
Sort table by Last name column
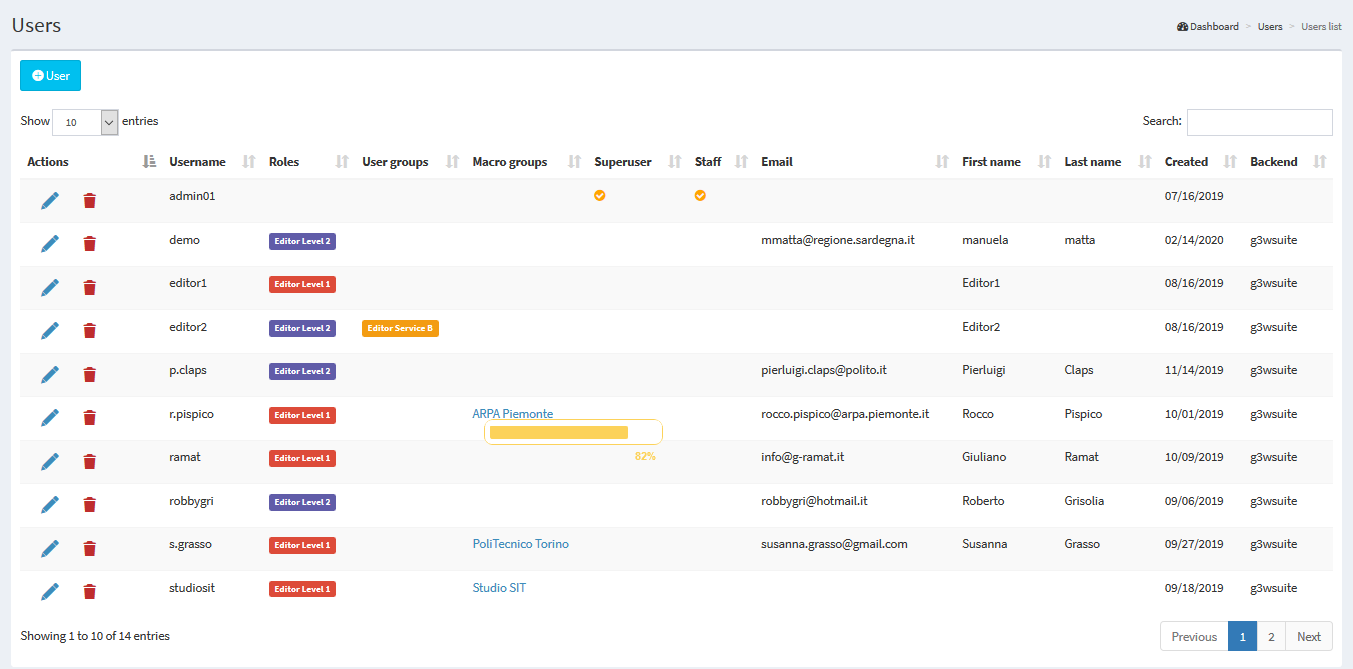point(1145,162)
